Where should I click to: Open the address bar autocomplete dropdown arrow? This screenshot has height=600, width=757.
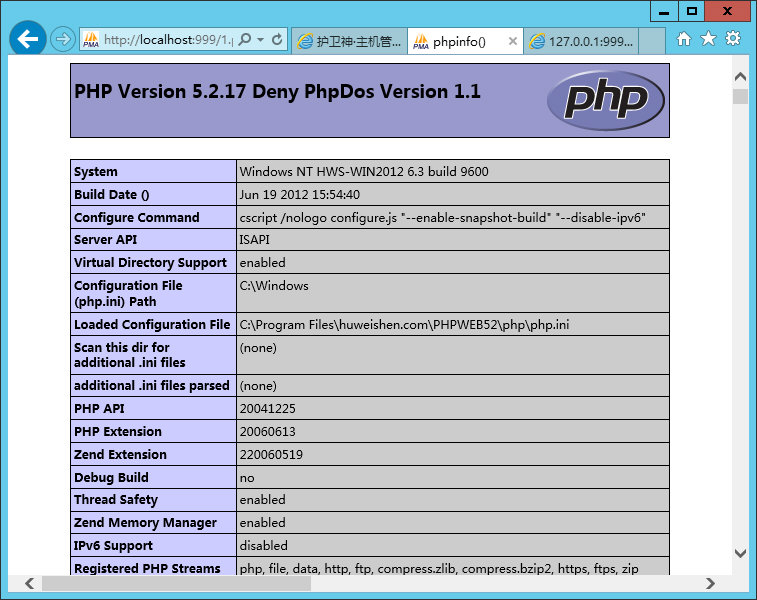(x=261, y=39)
